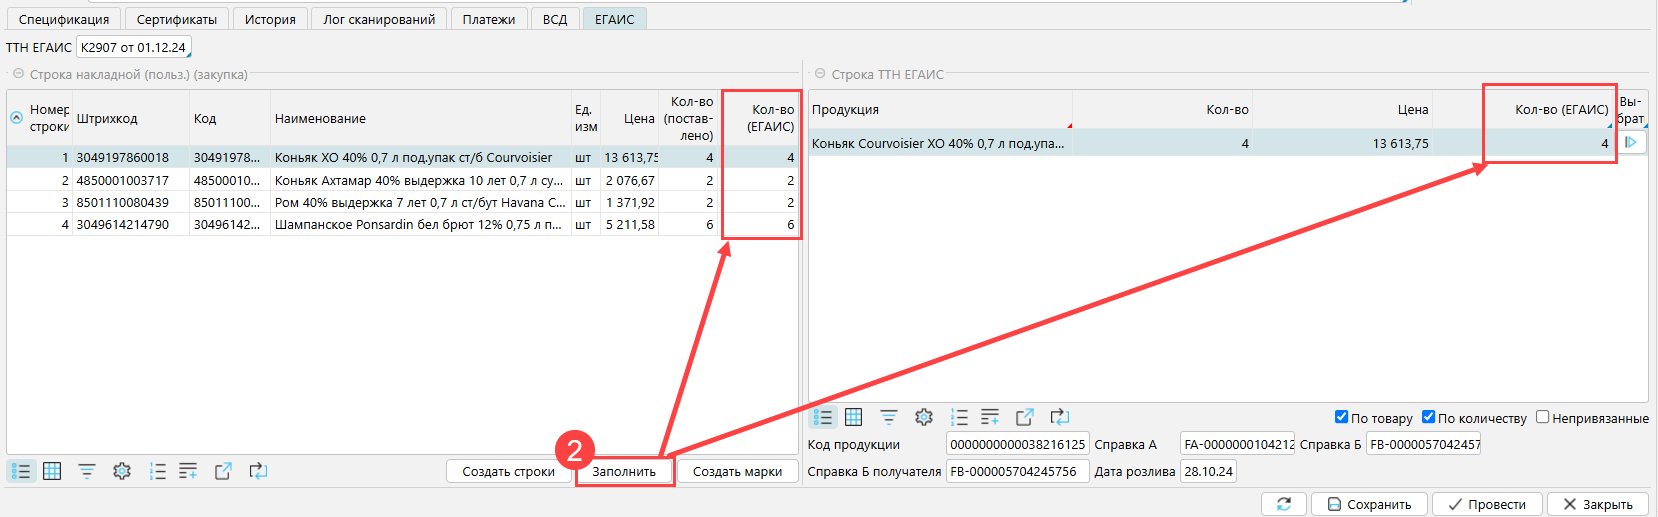Click the Провести button
Screen dimensions: 1658x517
click(x=1487, y=504)
